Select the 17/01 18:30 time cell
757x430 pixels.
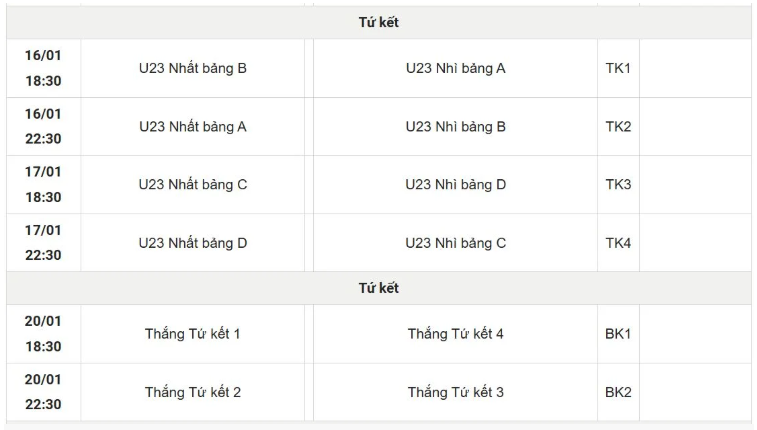coord(43,184)
